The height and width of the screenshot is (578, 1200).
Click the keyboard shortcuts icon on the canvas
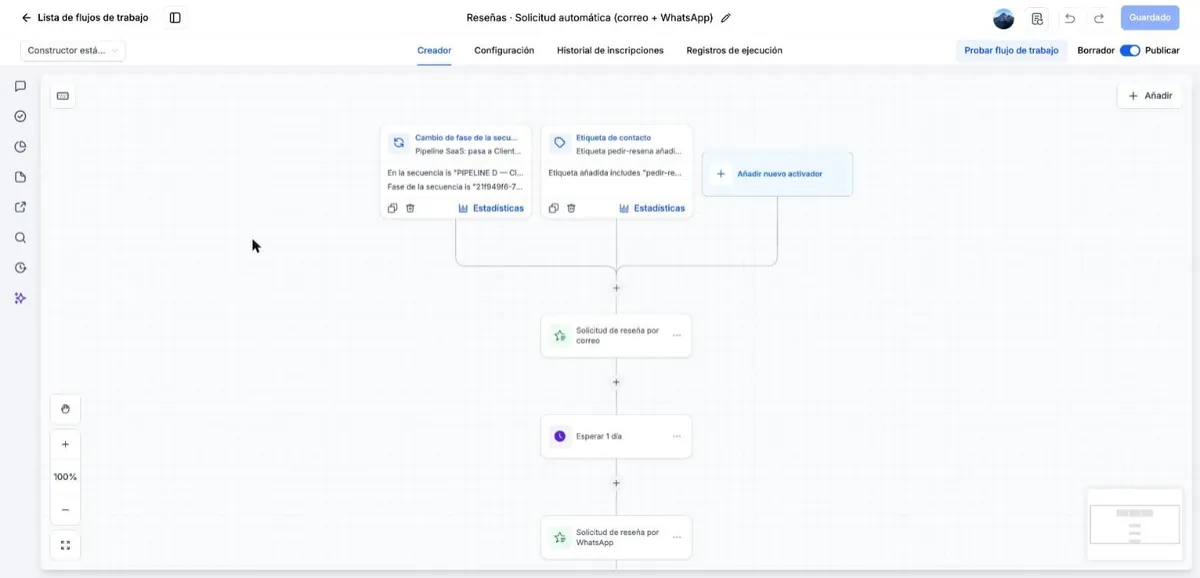point(63,96)
